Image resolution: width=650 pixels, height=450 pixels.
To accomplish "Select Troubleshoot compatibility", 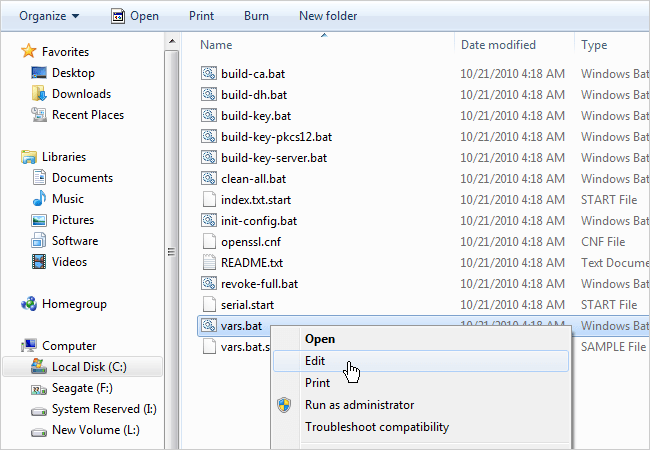I will (421, 427).
